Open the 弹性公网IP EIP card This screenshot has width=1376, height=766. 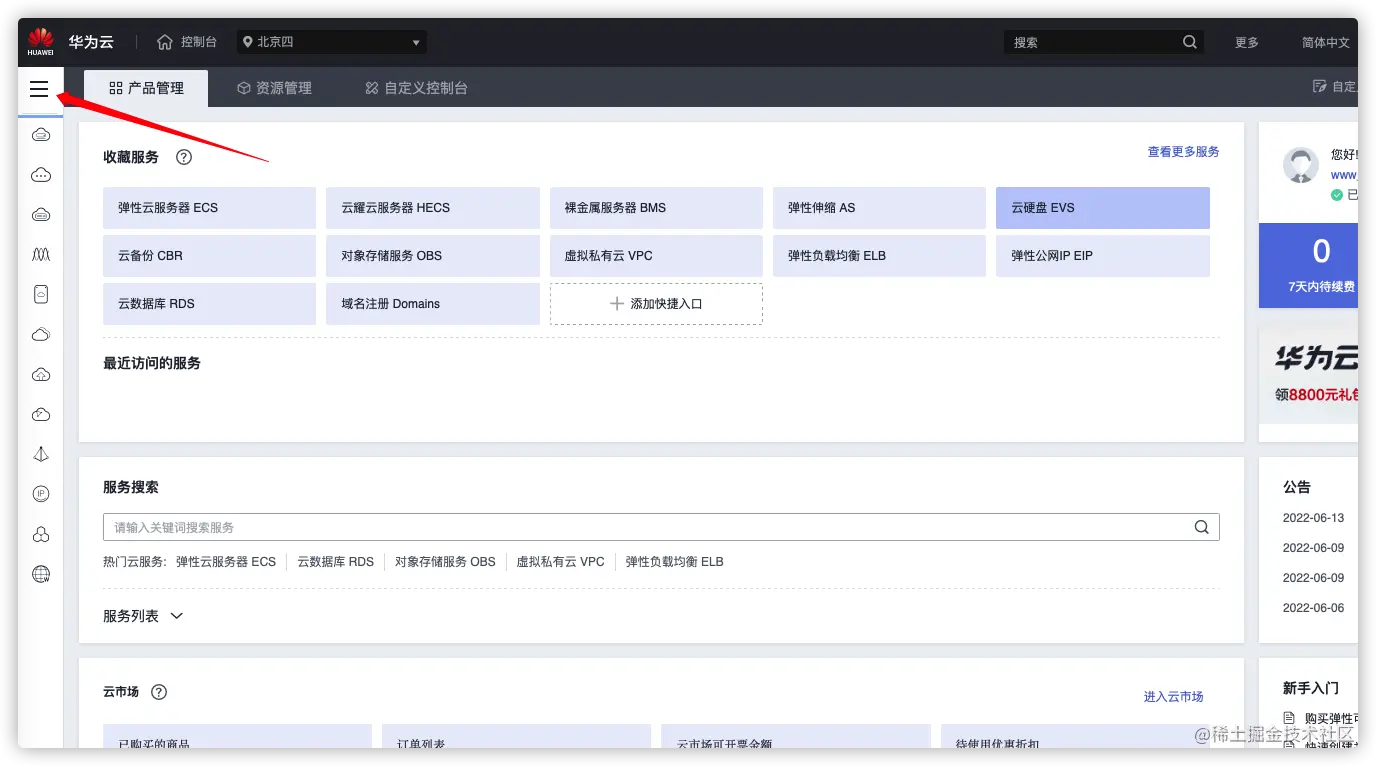point(1103,256)
